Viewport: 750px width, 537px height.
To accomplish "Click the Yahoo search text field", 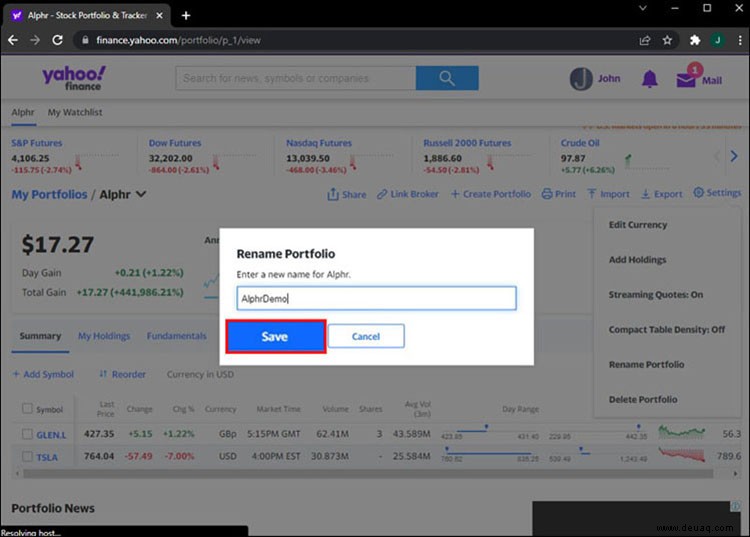I will 296,78.
